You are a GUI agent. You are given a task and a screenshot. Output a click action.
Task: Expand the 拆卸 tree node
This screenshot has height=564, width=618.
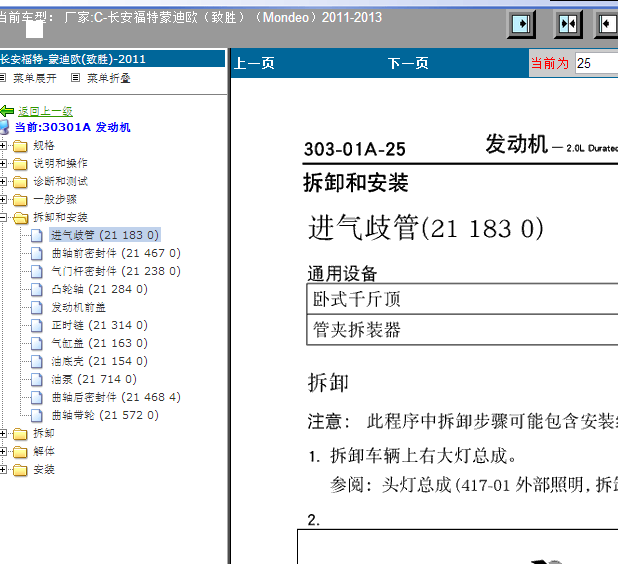(3, 433)
